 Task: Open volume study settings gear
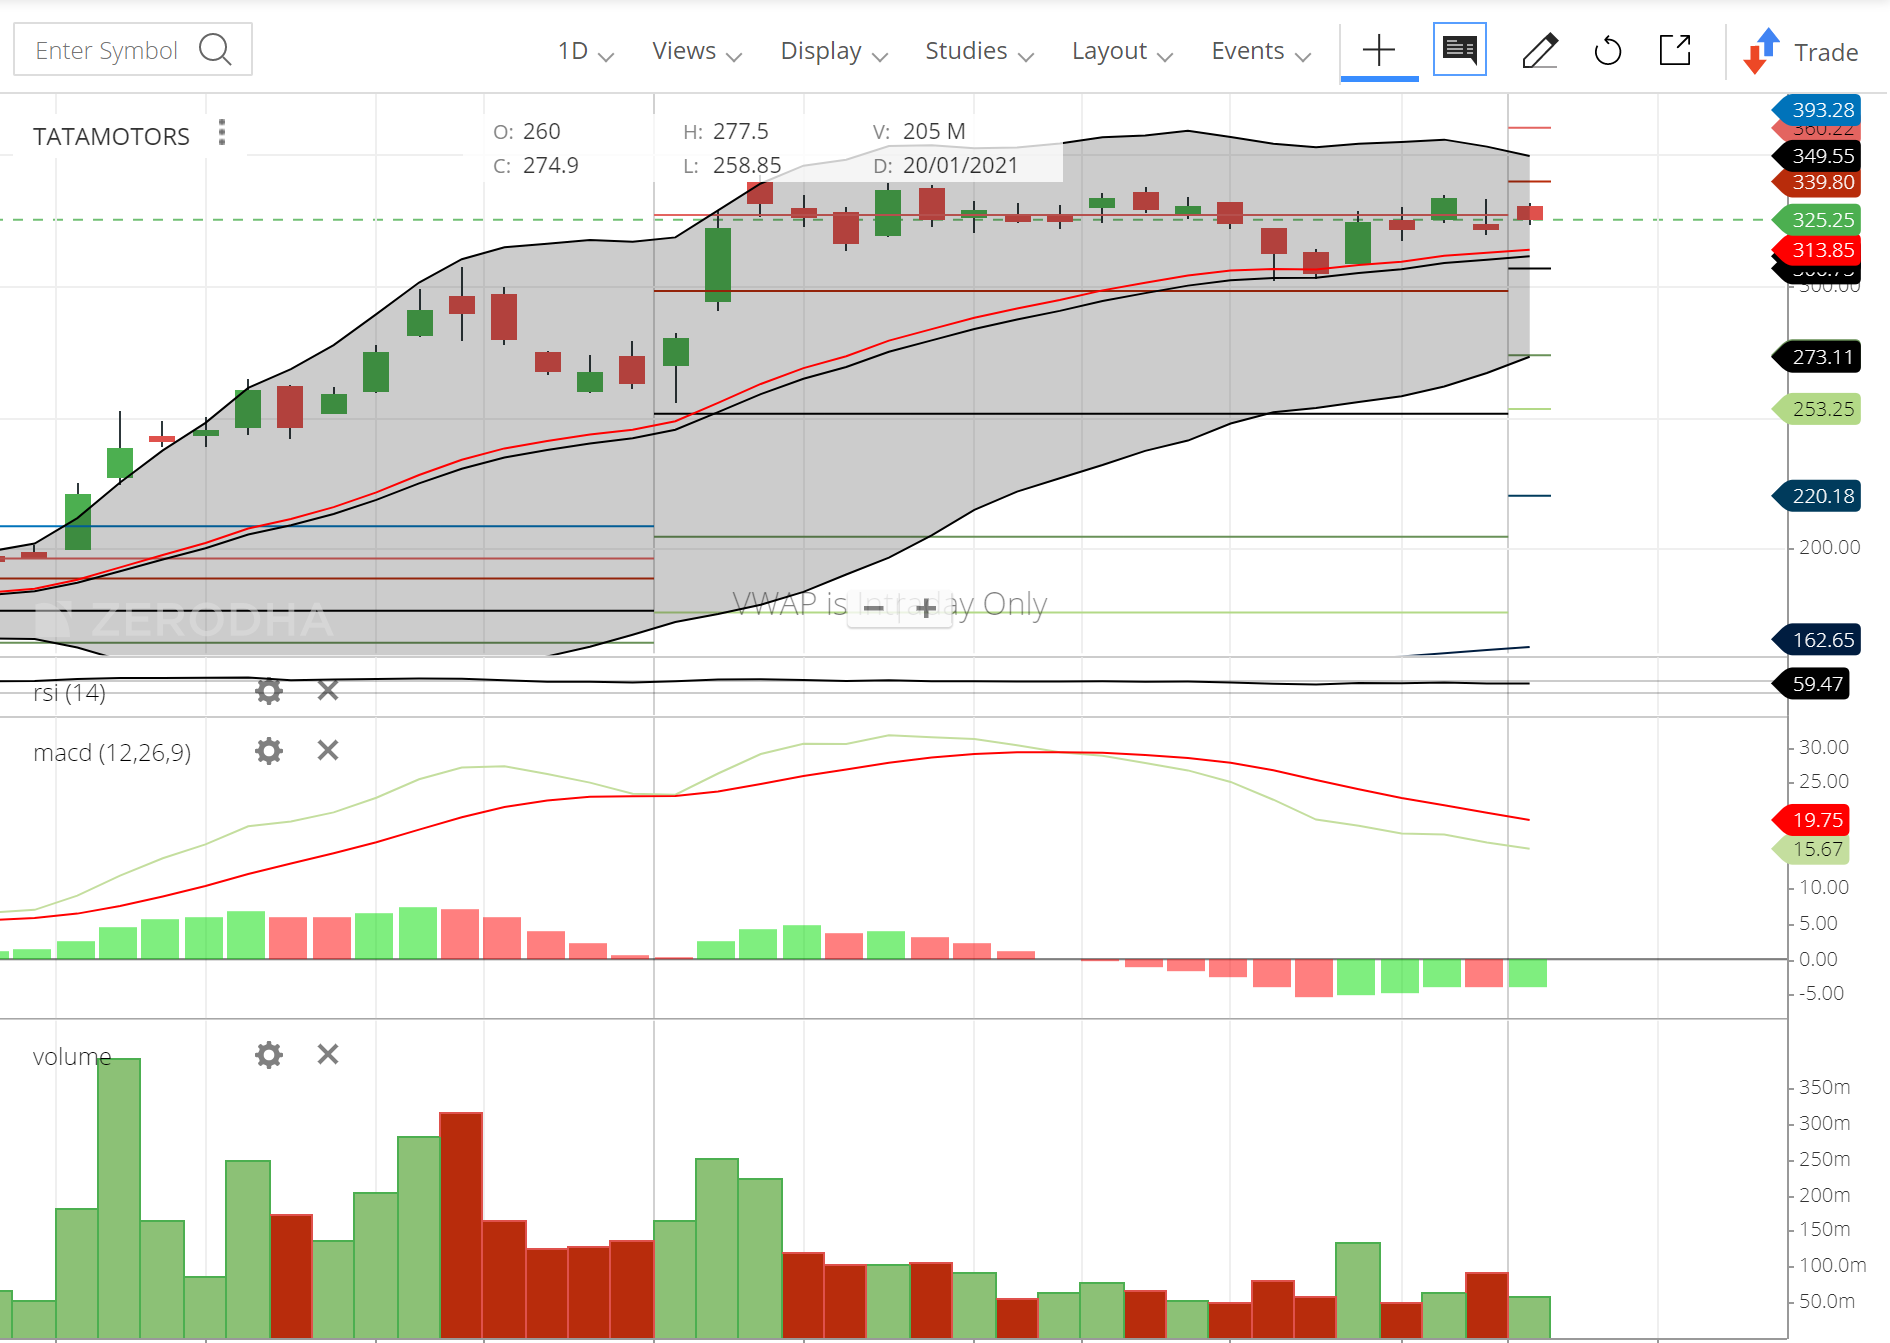coord(269,1055)
